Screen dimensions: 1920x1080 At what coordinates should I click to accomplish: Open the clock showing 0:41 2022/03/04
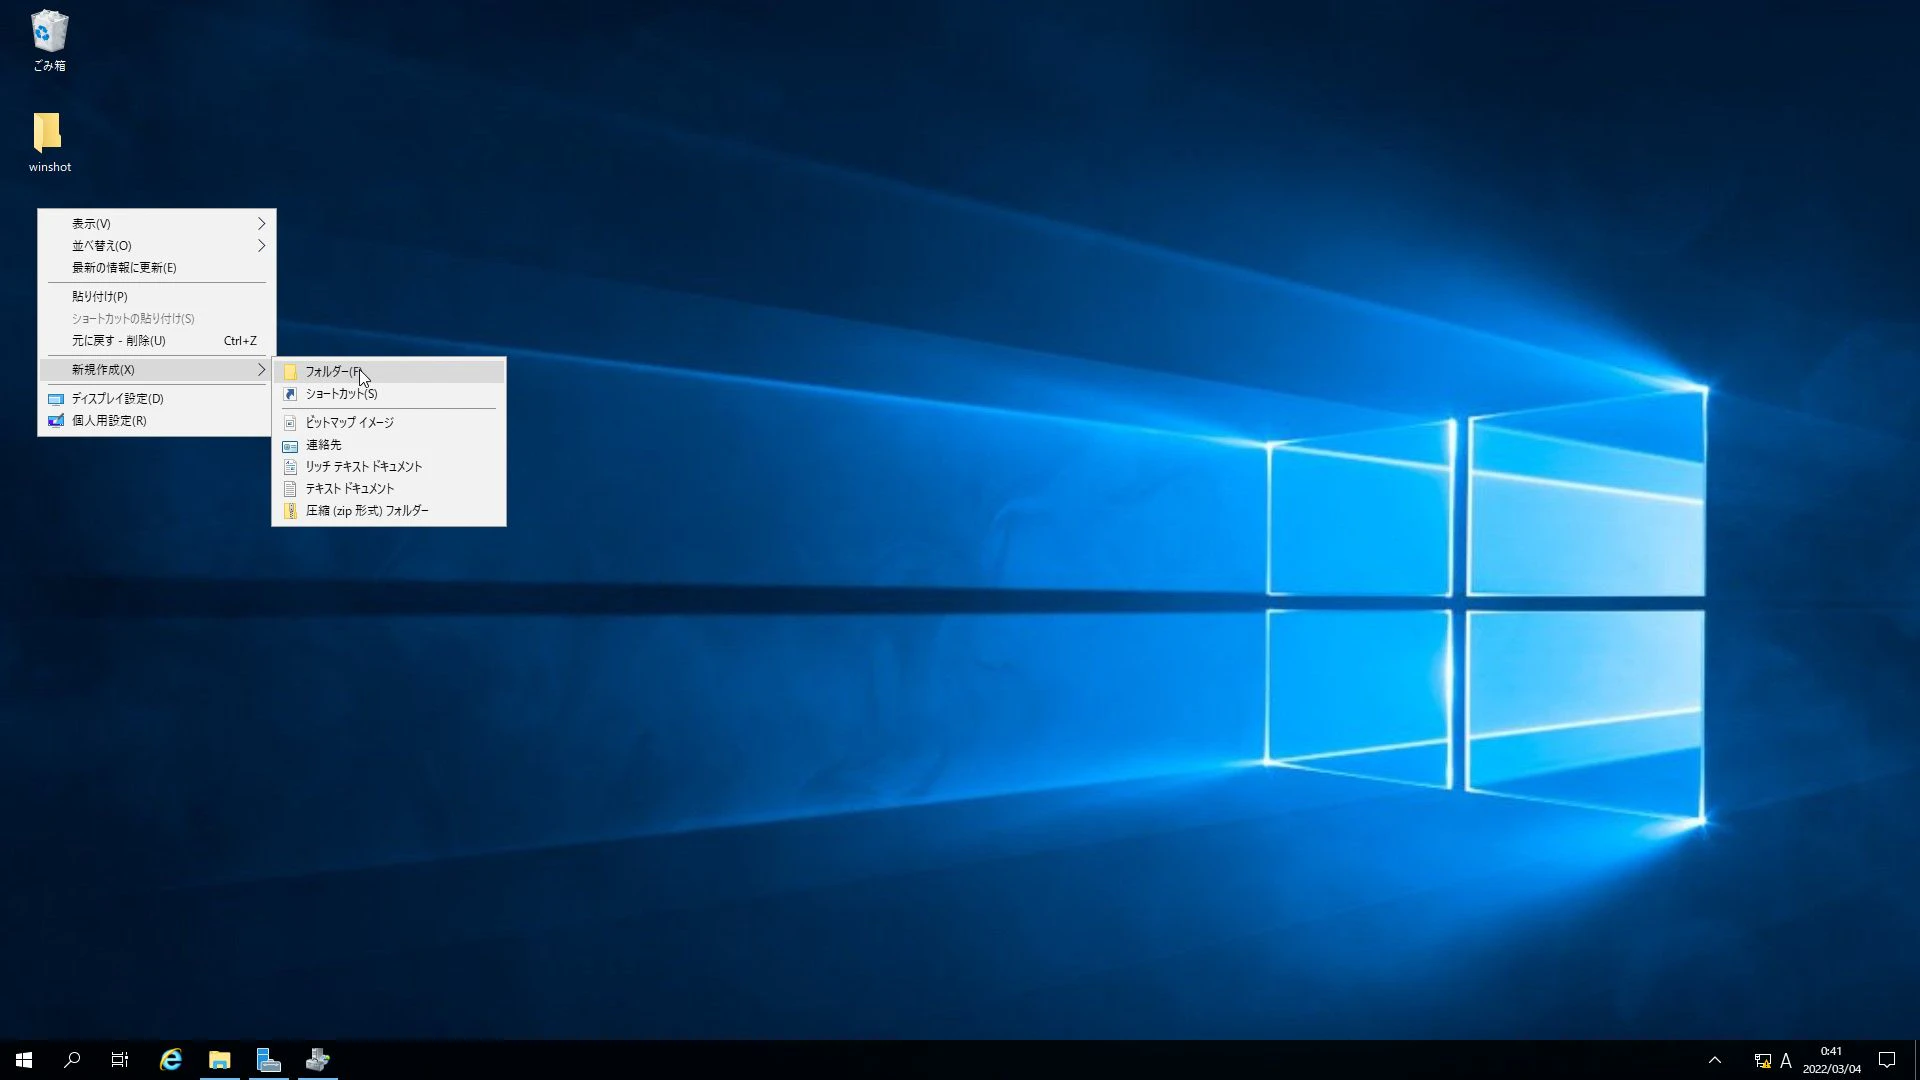[1832, 1060]
